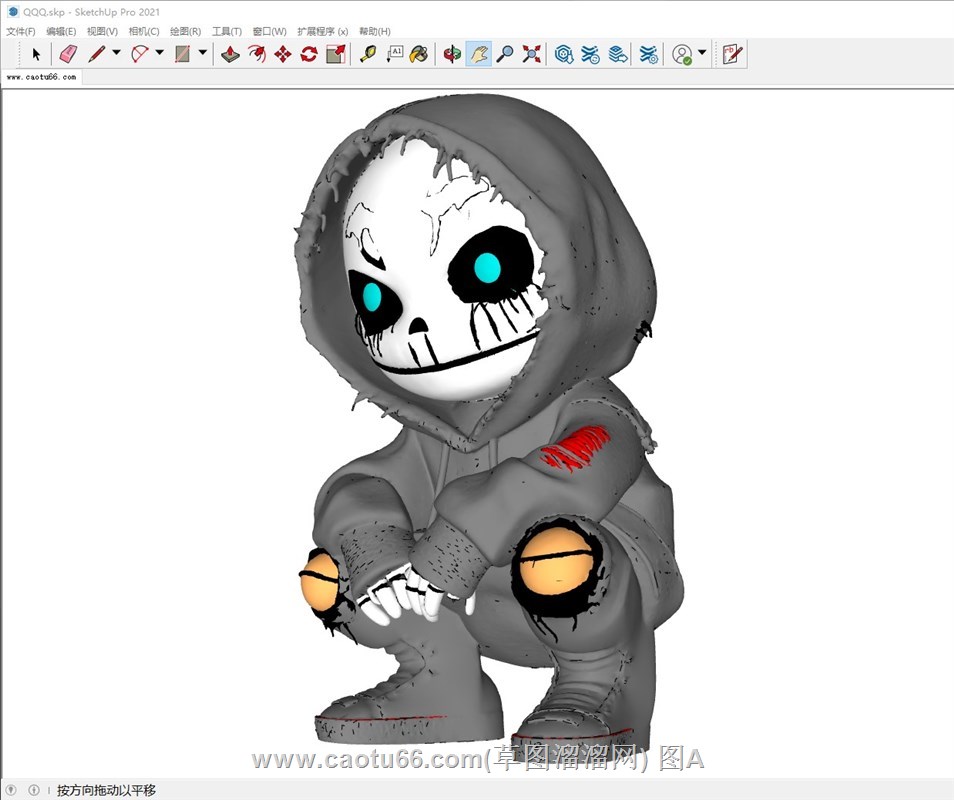Open the 相机(C) menu
Screen dimensions: 954x800
pyautogui.click(x=144, y=32)
